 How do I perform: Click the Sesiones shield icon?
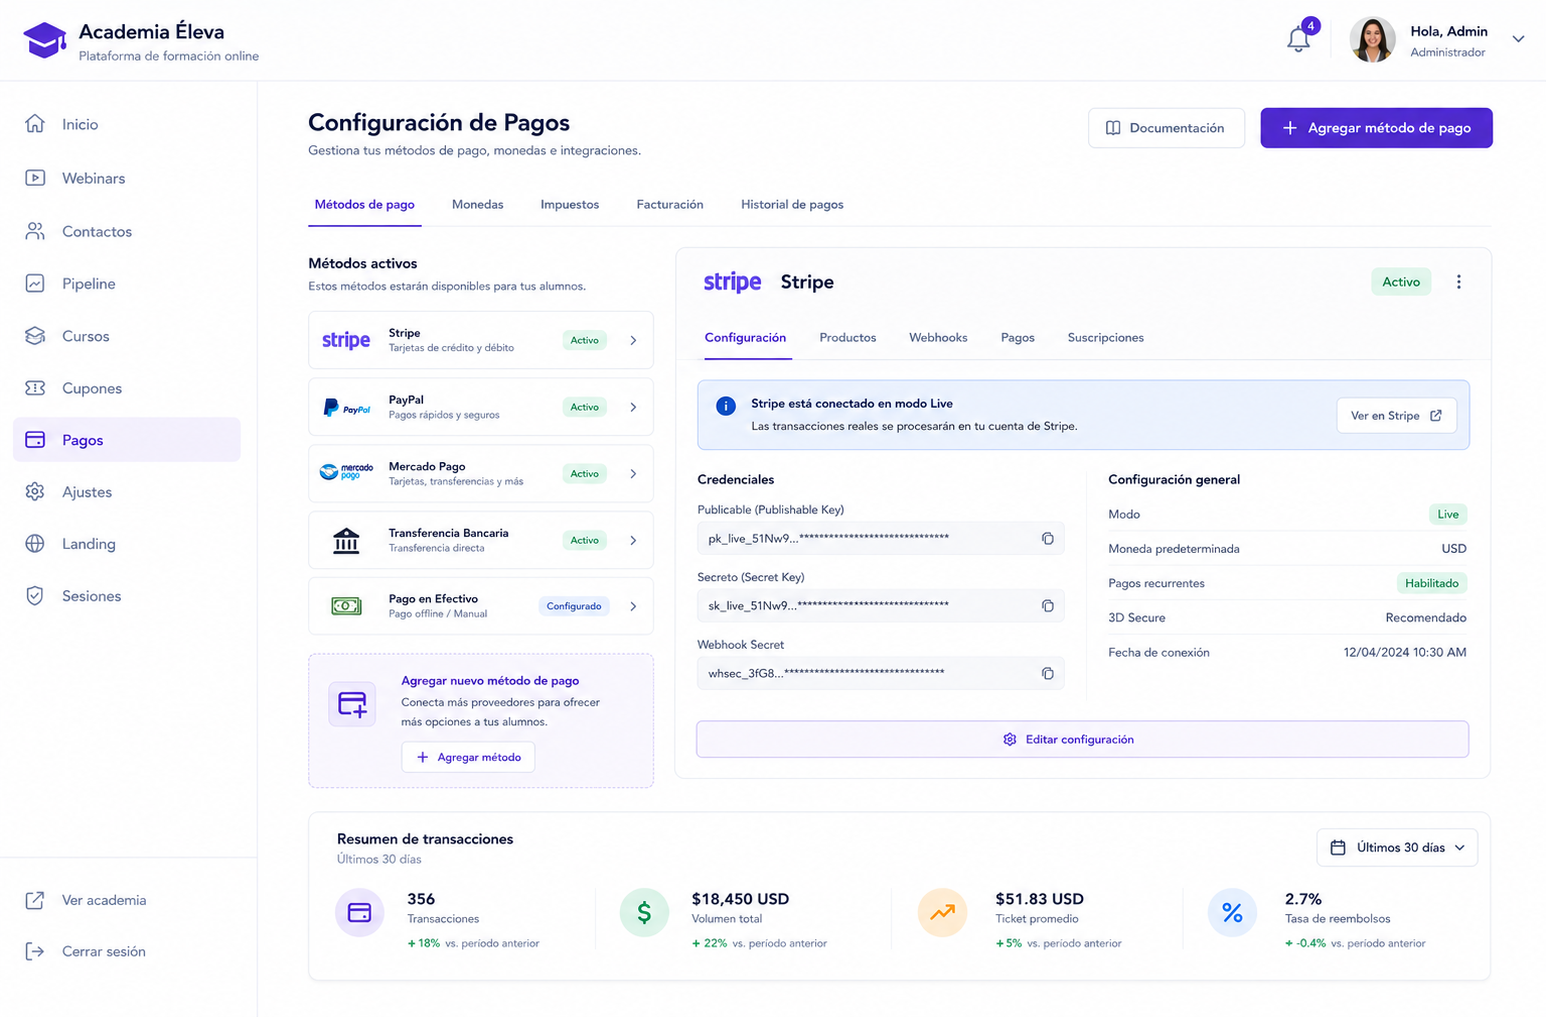tap(35, 595)
